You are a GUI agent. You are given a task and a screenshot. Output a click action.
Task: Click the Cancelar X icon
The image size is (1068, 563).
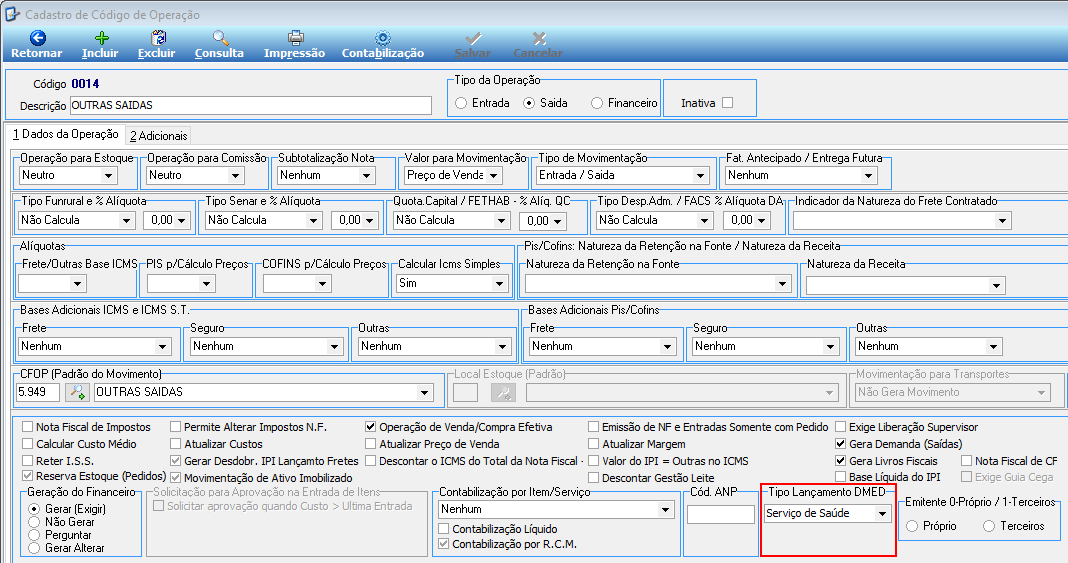point(539,38)
